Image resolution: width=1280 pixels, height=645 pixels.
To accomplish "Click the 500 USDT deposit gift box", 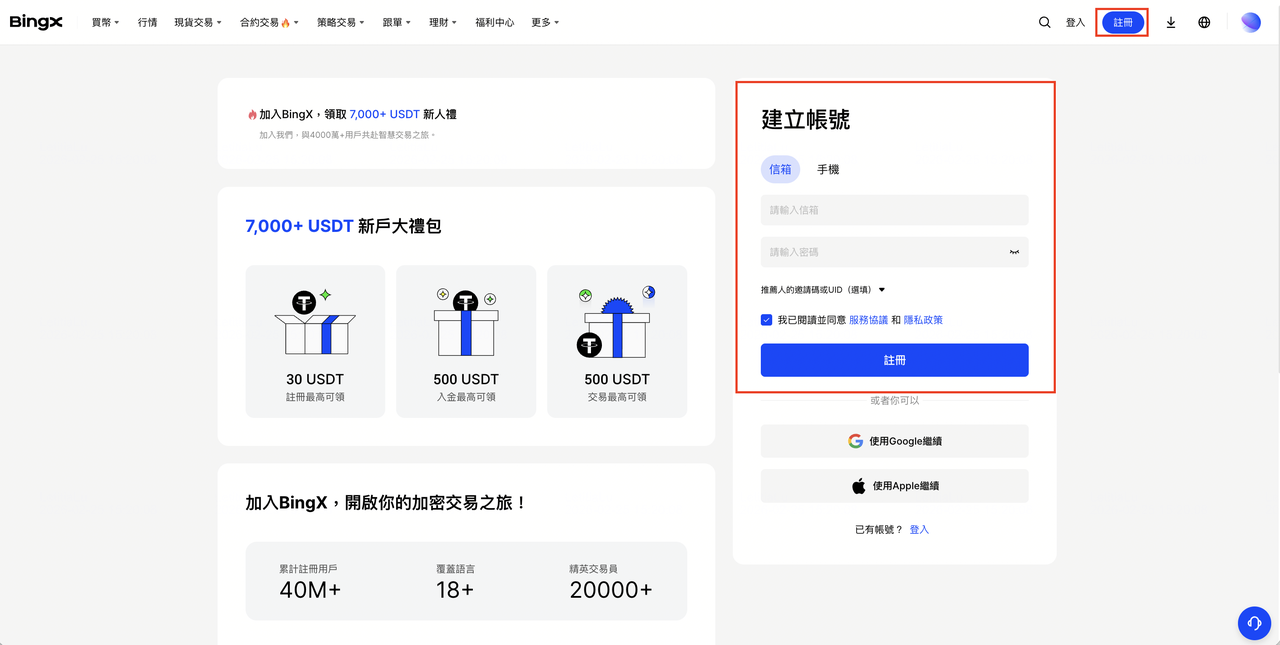I will (466, 322).
